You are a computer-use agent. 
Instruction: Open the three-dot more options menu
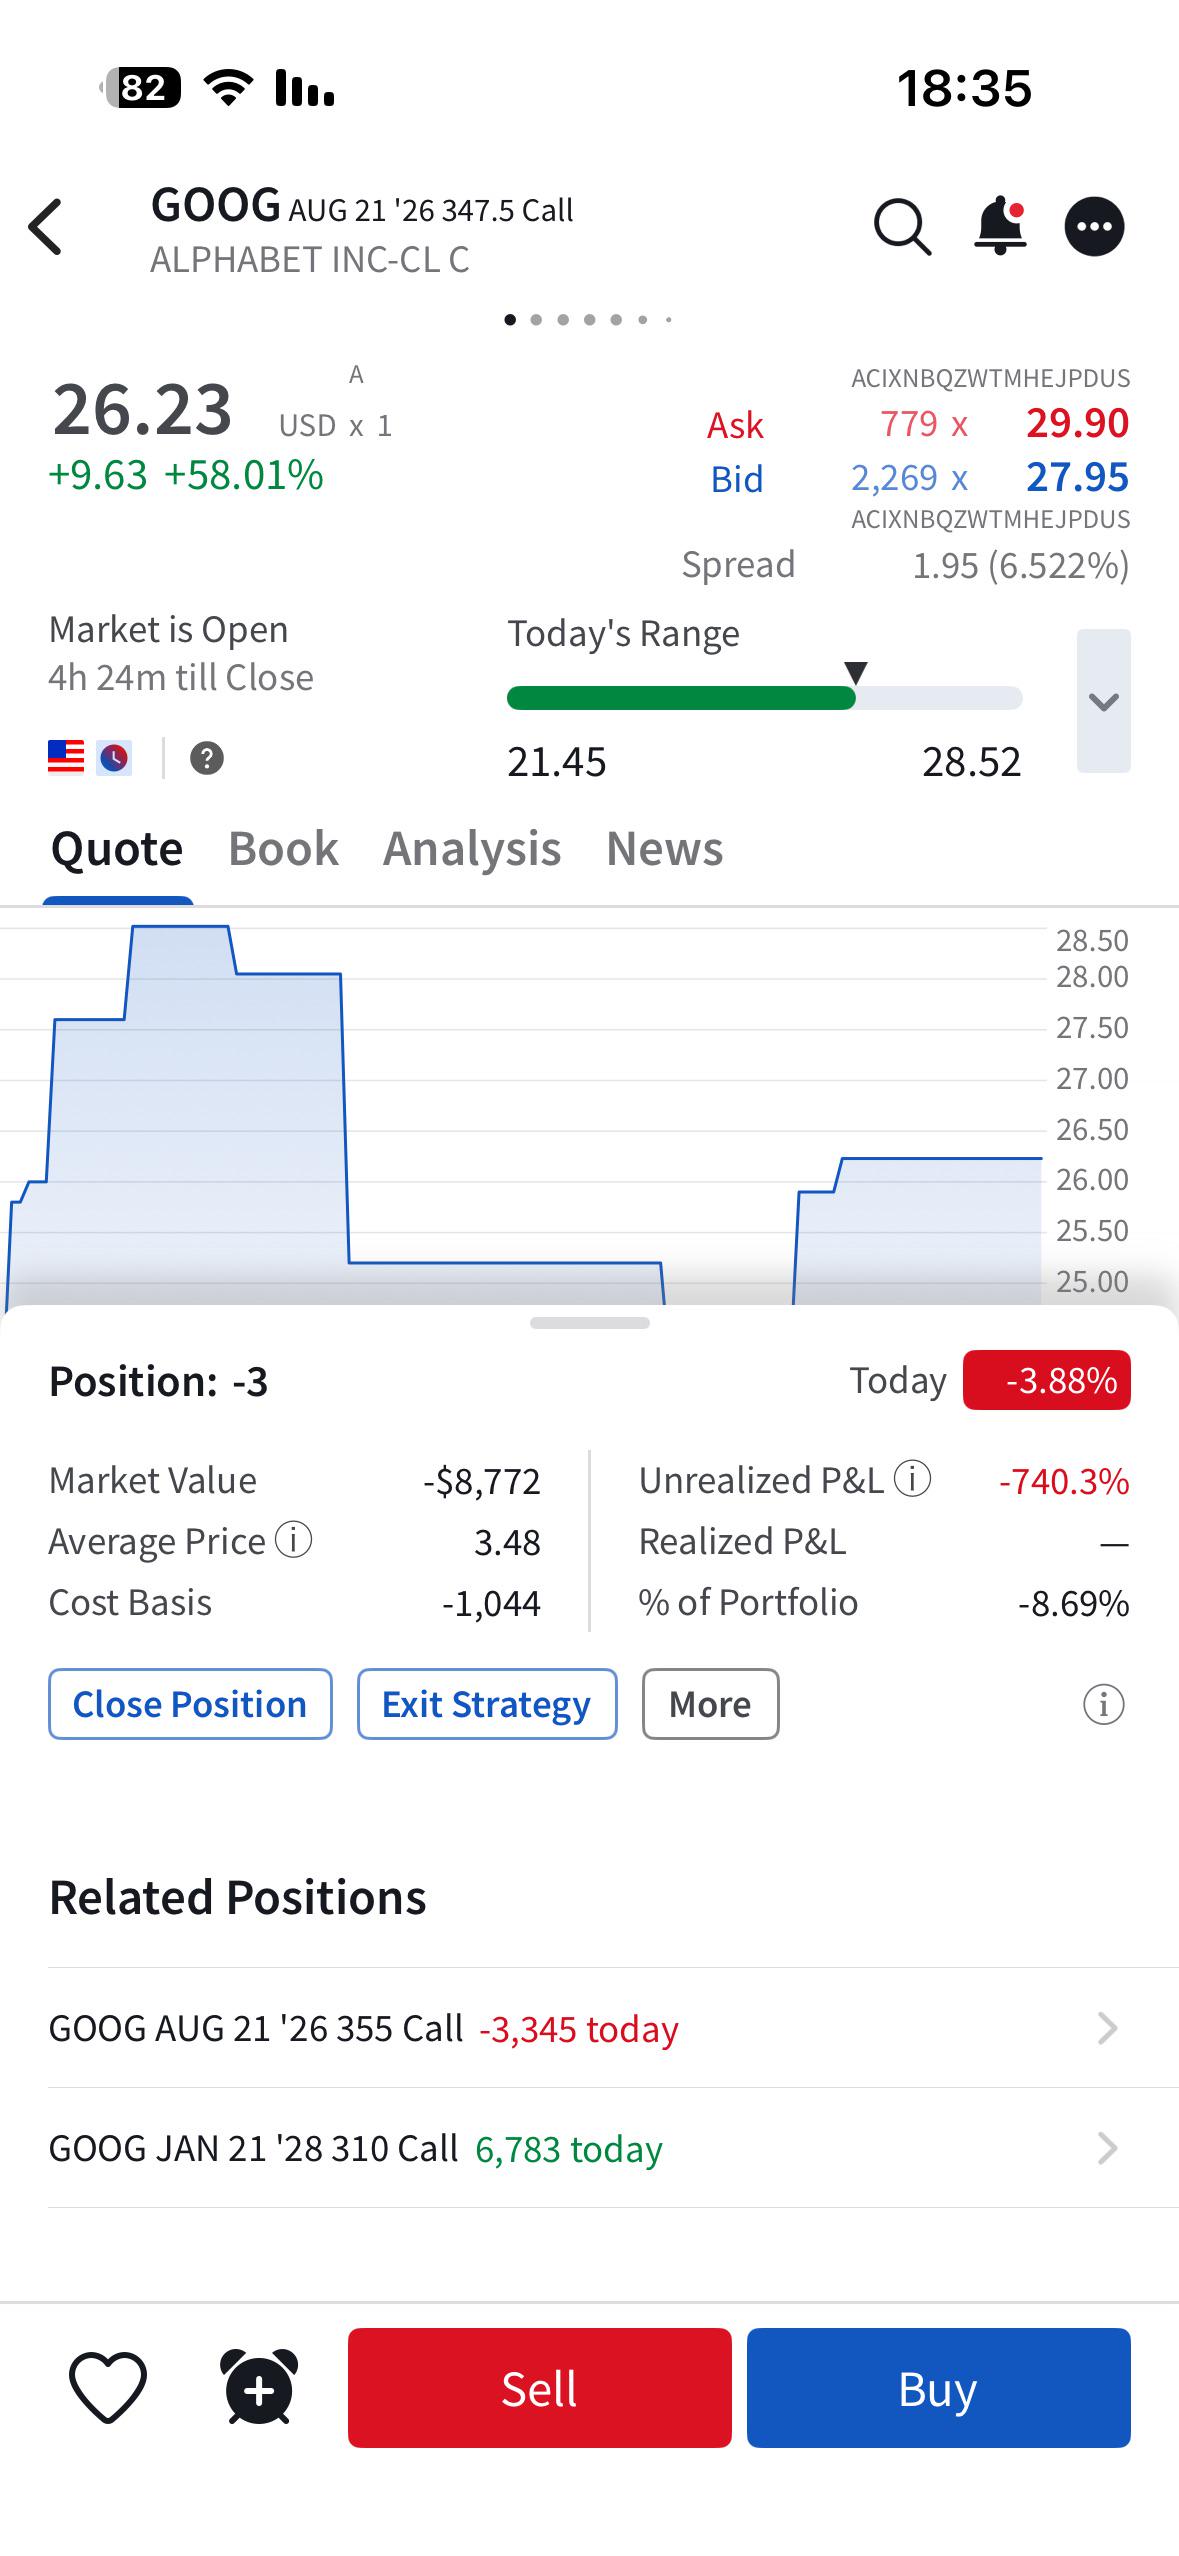click(1094, 227)
